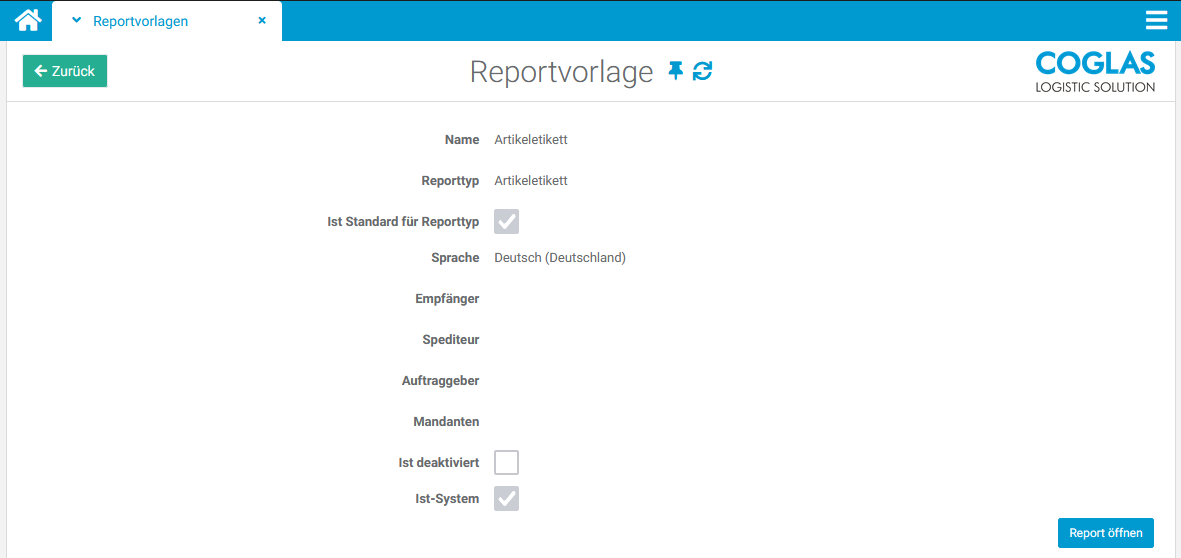Click the Mandanten field label
The image size is (1181, 558).
coord(446,422)
